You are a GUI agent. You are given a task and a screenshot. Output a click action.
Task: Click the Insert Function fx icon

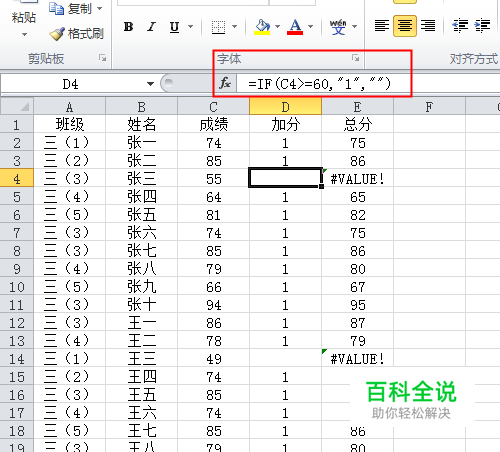[225, 83]
